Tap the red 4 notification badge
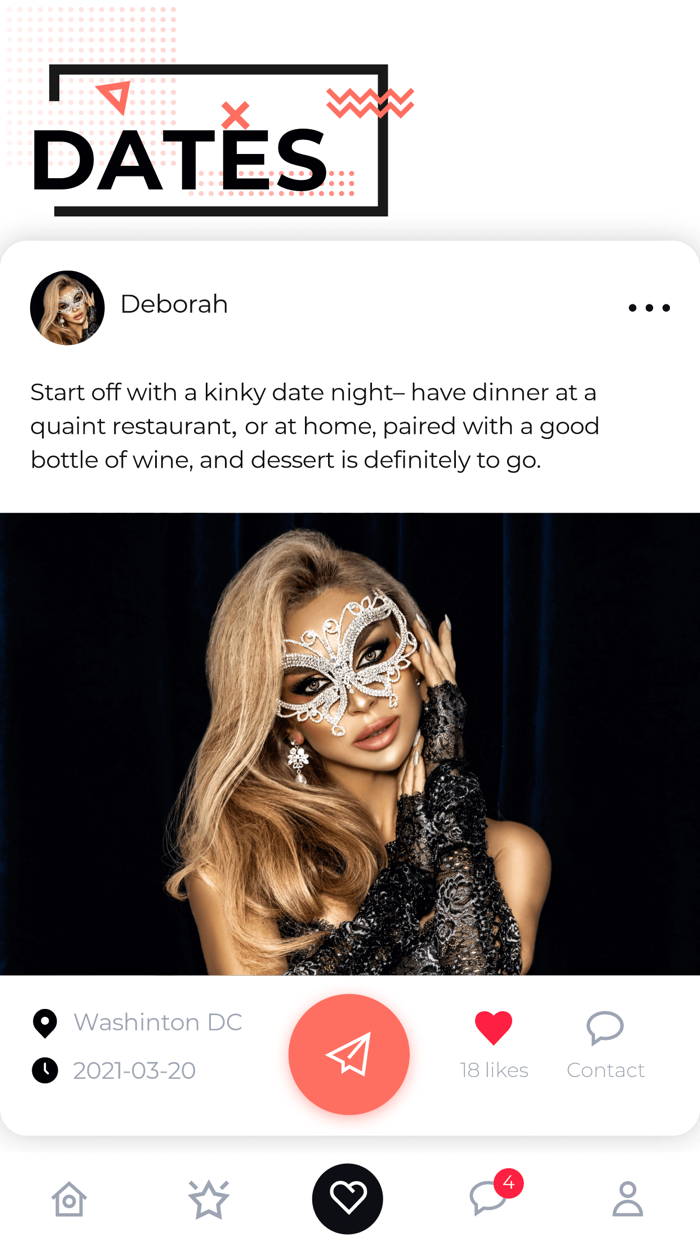This screenshot has height=1244, width=700. (x=508, y=1183)
